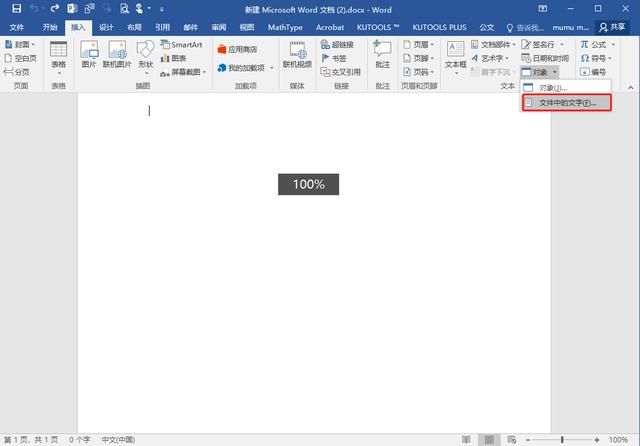
Task: Open the MathType tab
Action: [285, 27]
